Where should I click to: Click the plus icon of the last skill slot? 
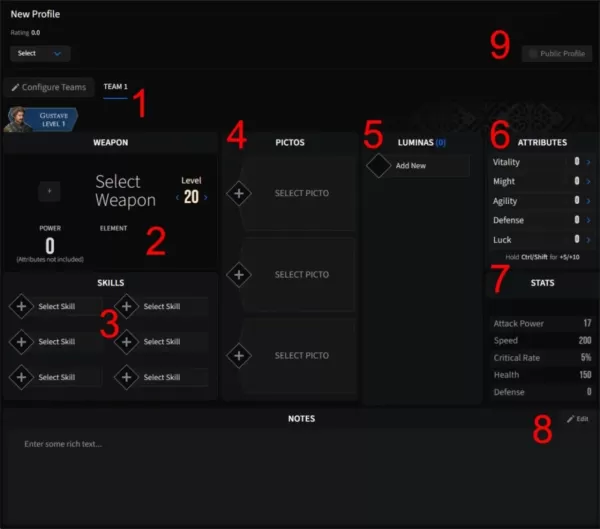pos(127,377)
